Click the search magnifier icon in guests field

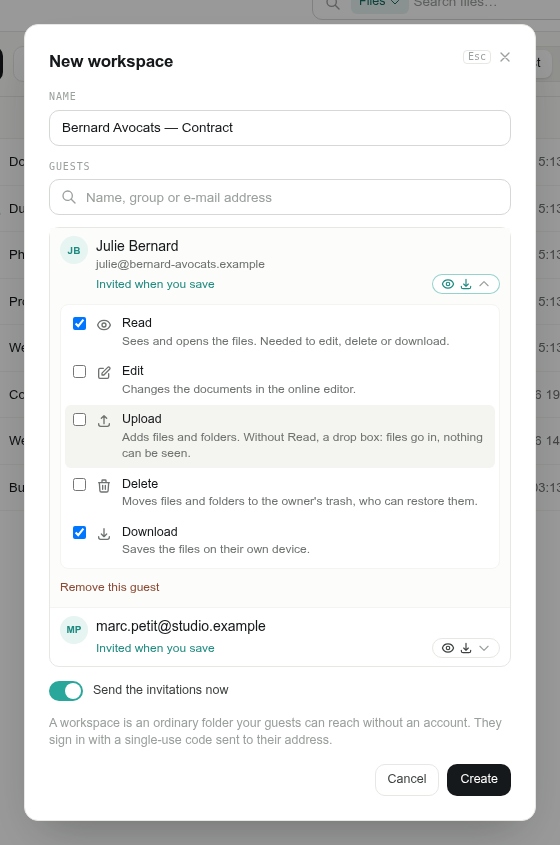[x=69, y=197]
